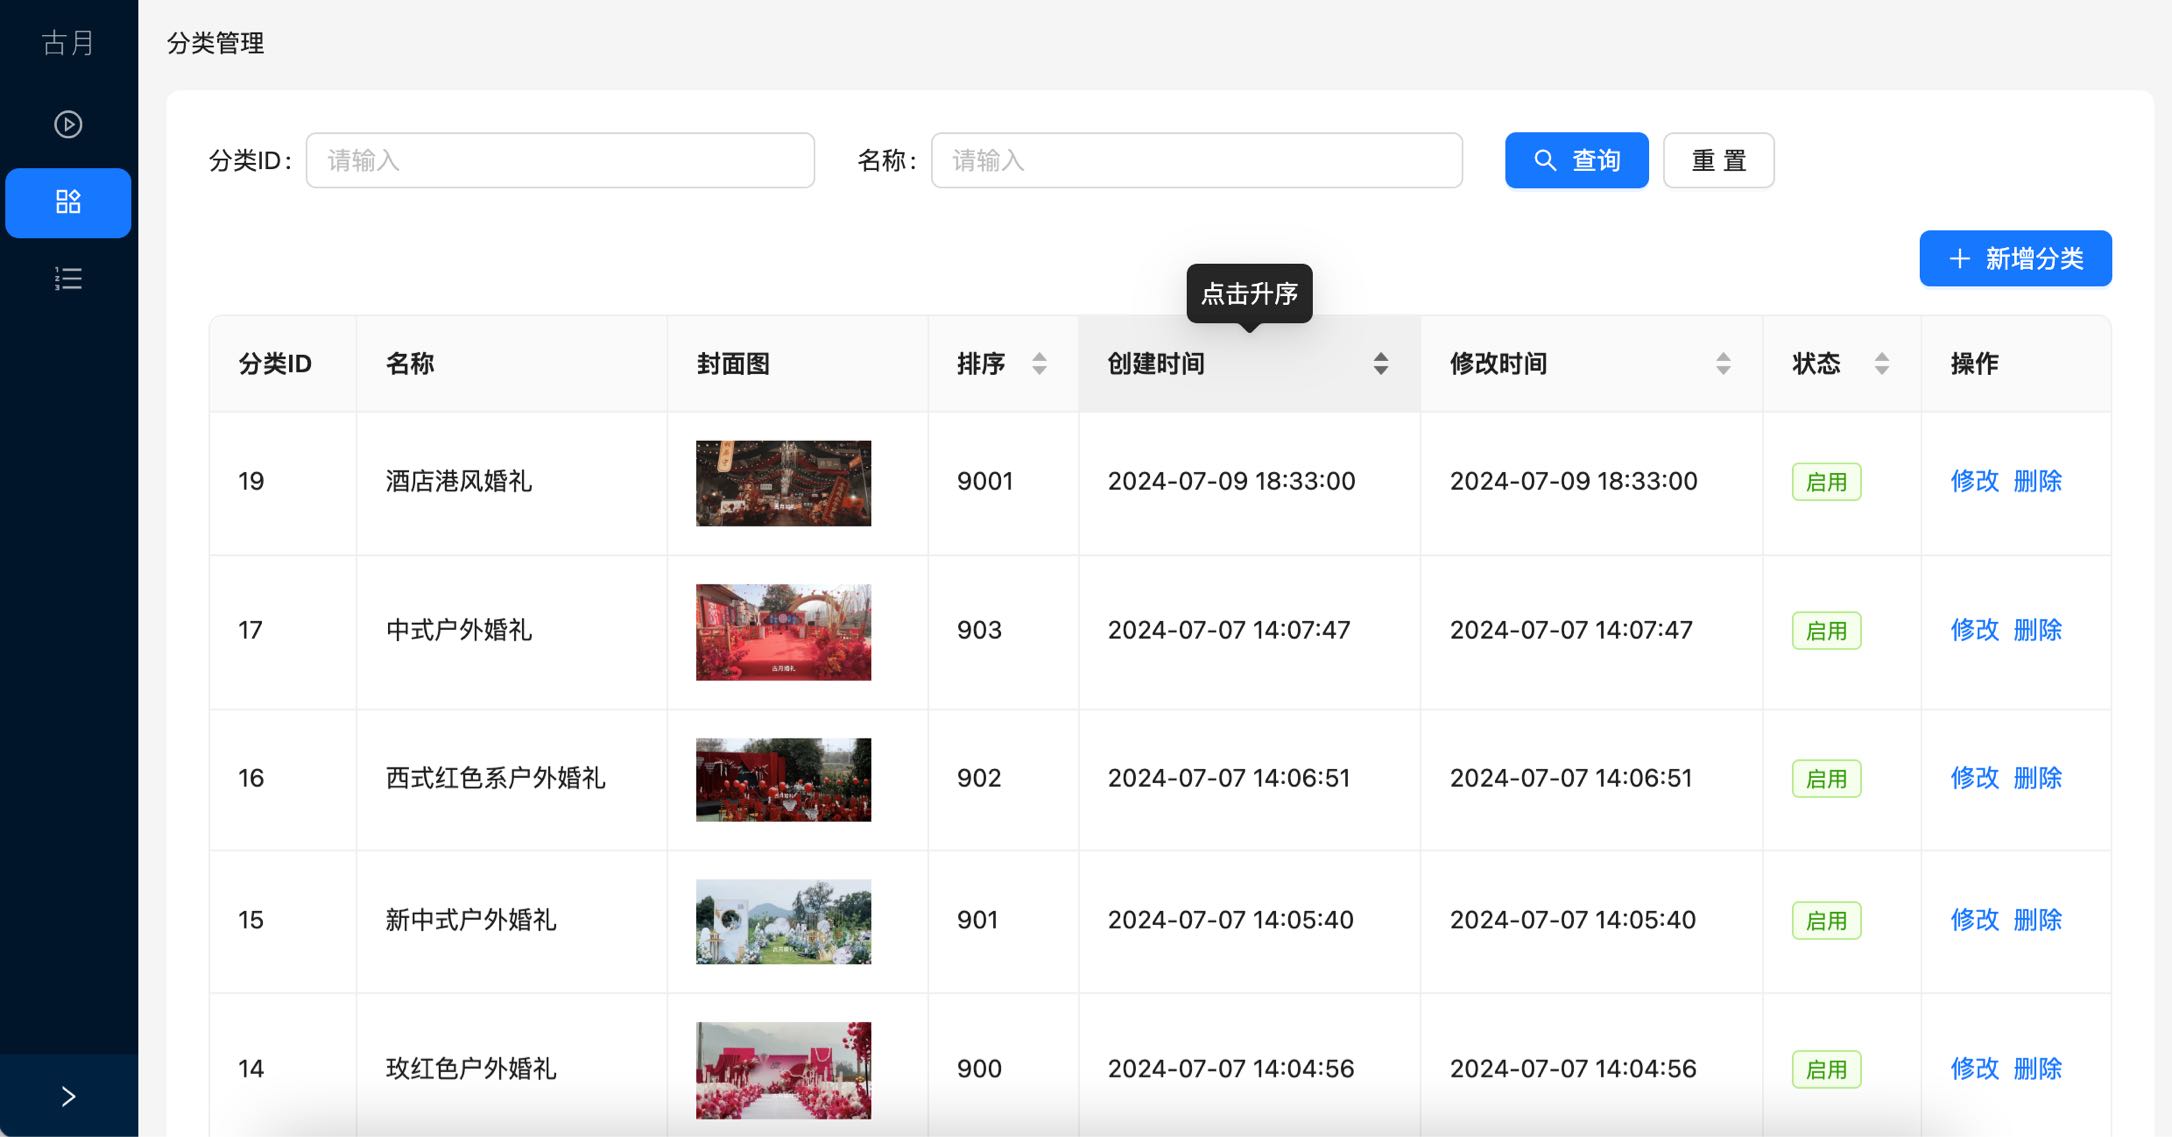Click sort value 903
The height and width of the screenshot is (1137, 2172).
pos(979,630)
